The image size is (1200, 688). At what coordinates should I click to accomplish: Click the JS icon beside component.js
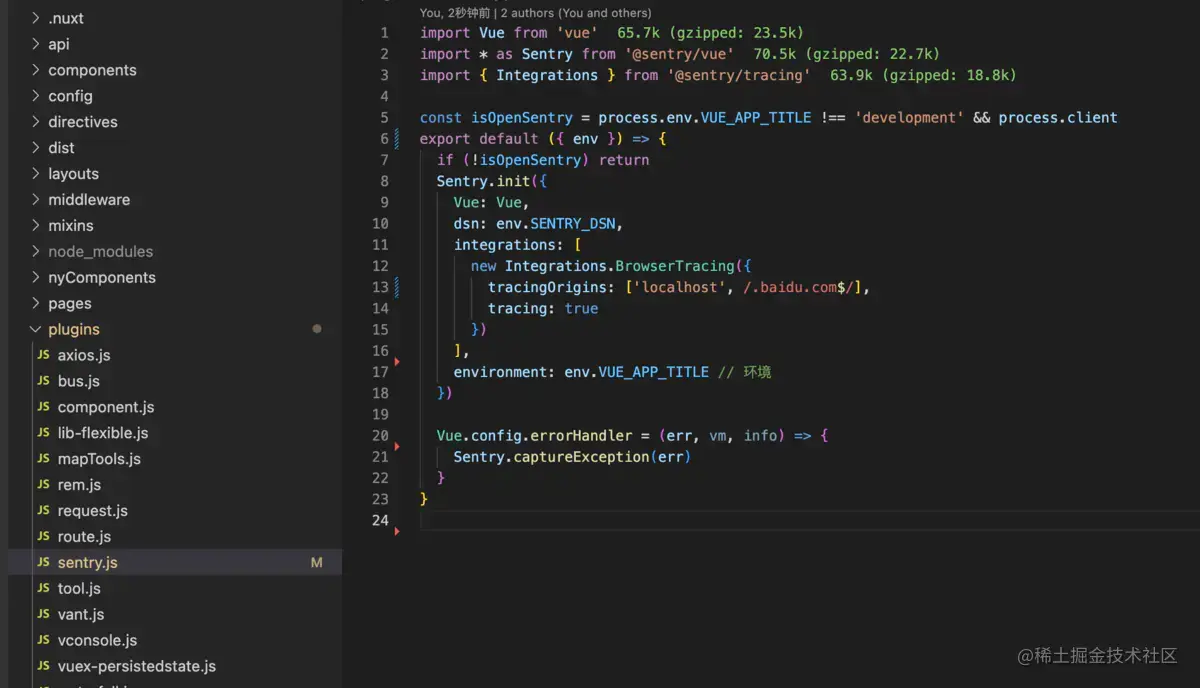43,407
